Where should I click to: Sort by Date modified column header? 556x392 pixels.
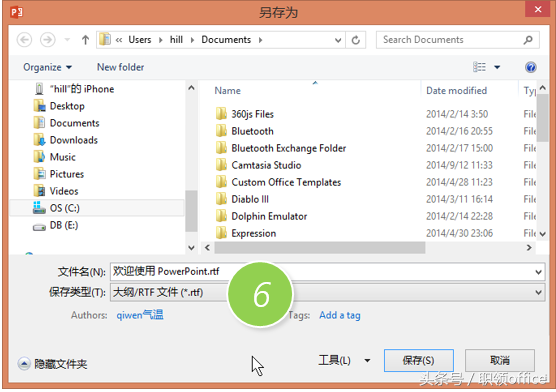[x=456, y=91]
